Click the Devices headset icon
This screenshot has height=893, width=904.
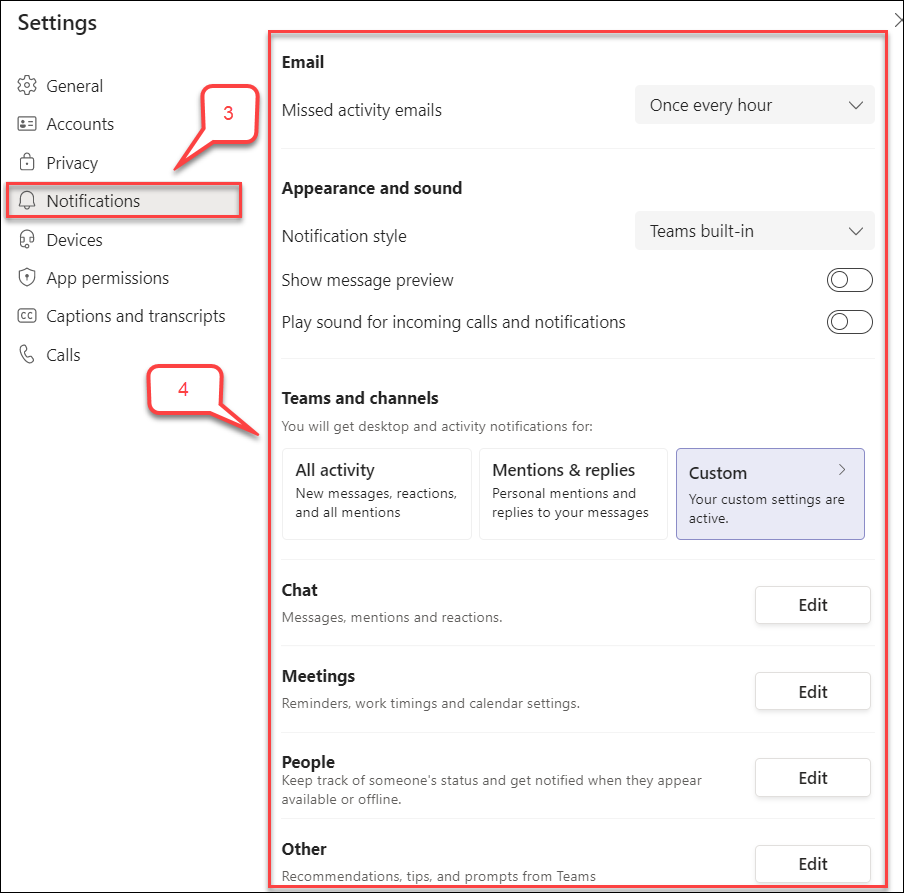click(27, 239)
